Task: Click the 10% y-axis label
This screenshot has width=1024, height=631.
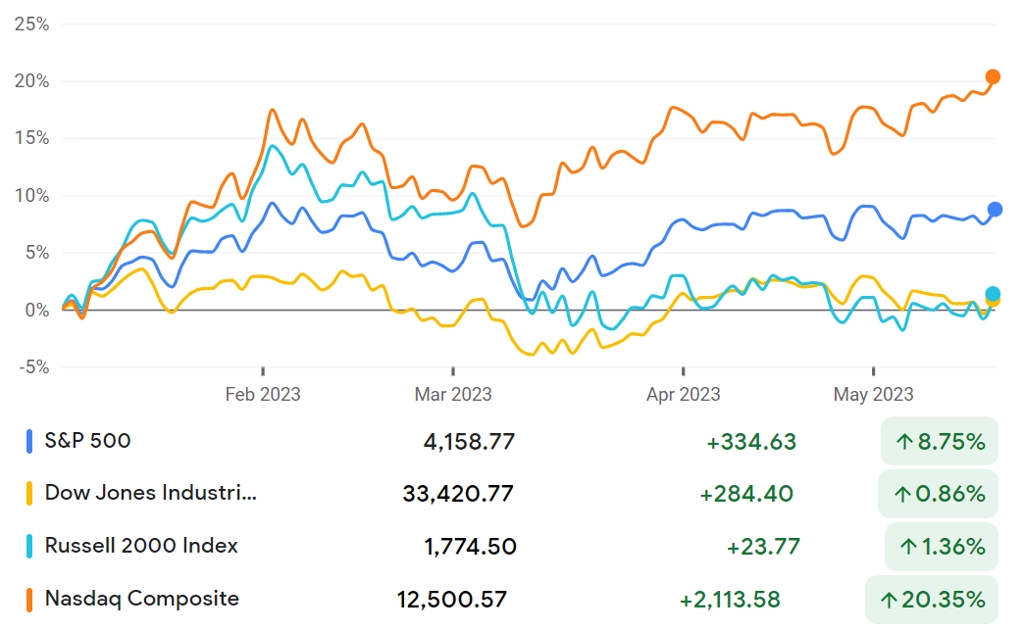Action: [x=32, y=195]
